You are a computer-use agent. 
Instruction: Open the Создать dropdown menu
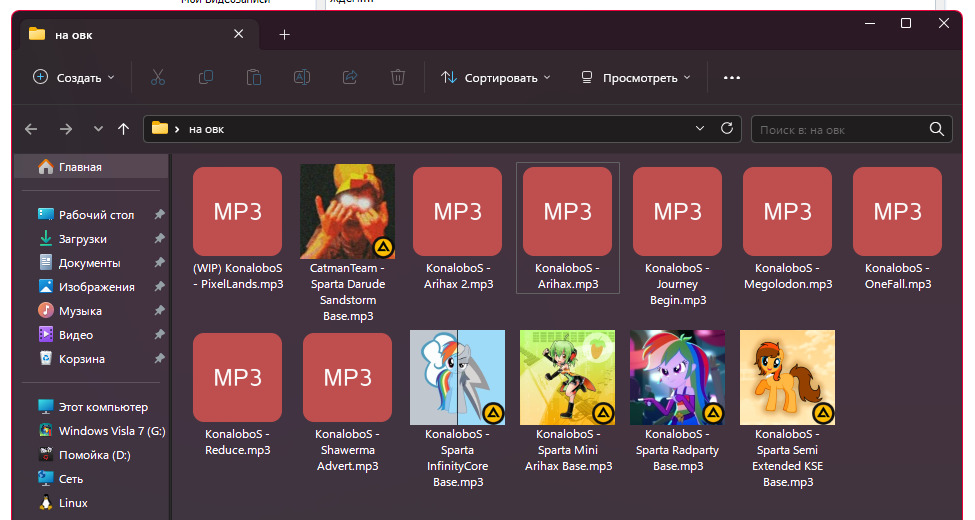coord(73,77)
